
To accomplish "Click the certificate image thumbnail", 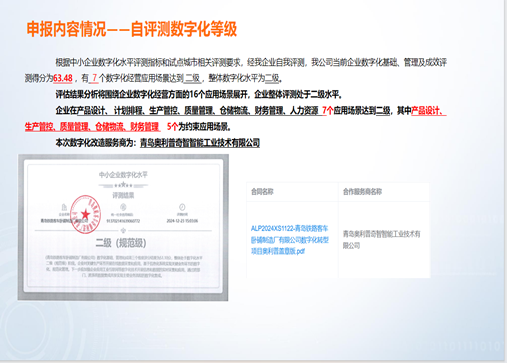I will tap(123, 227).
